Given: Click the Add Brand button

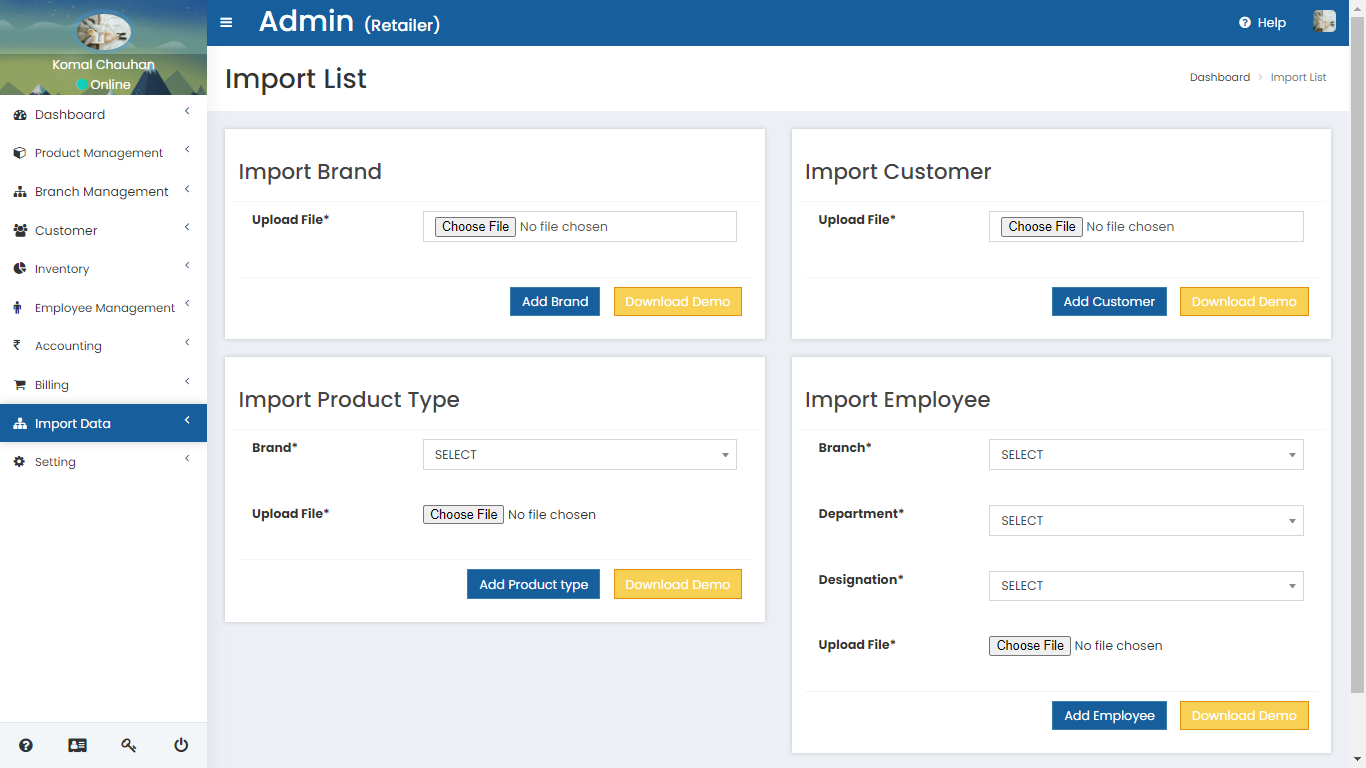Looking at the screenshot, I should click(x=555, y=302).
